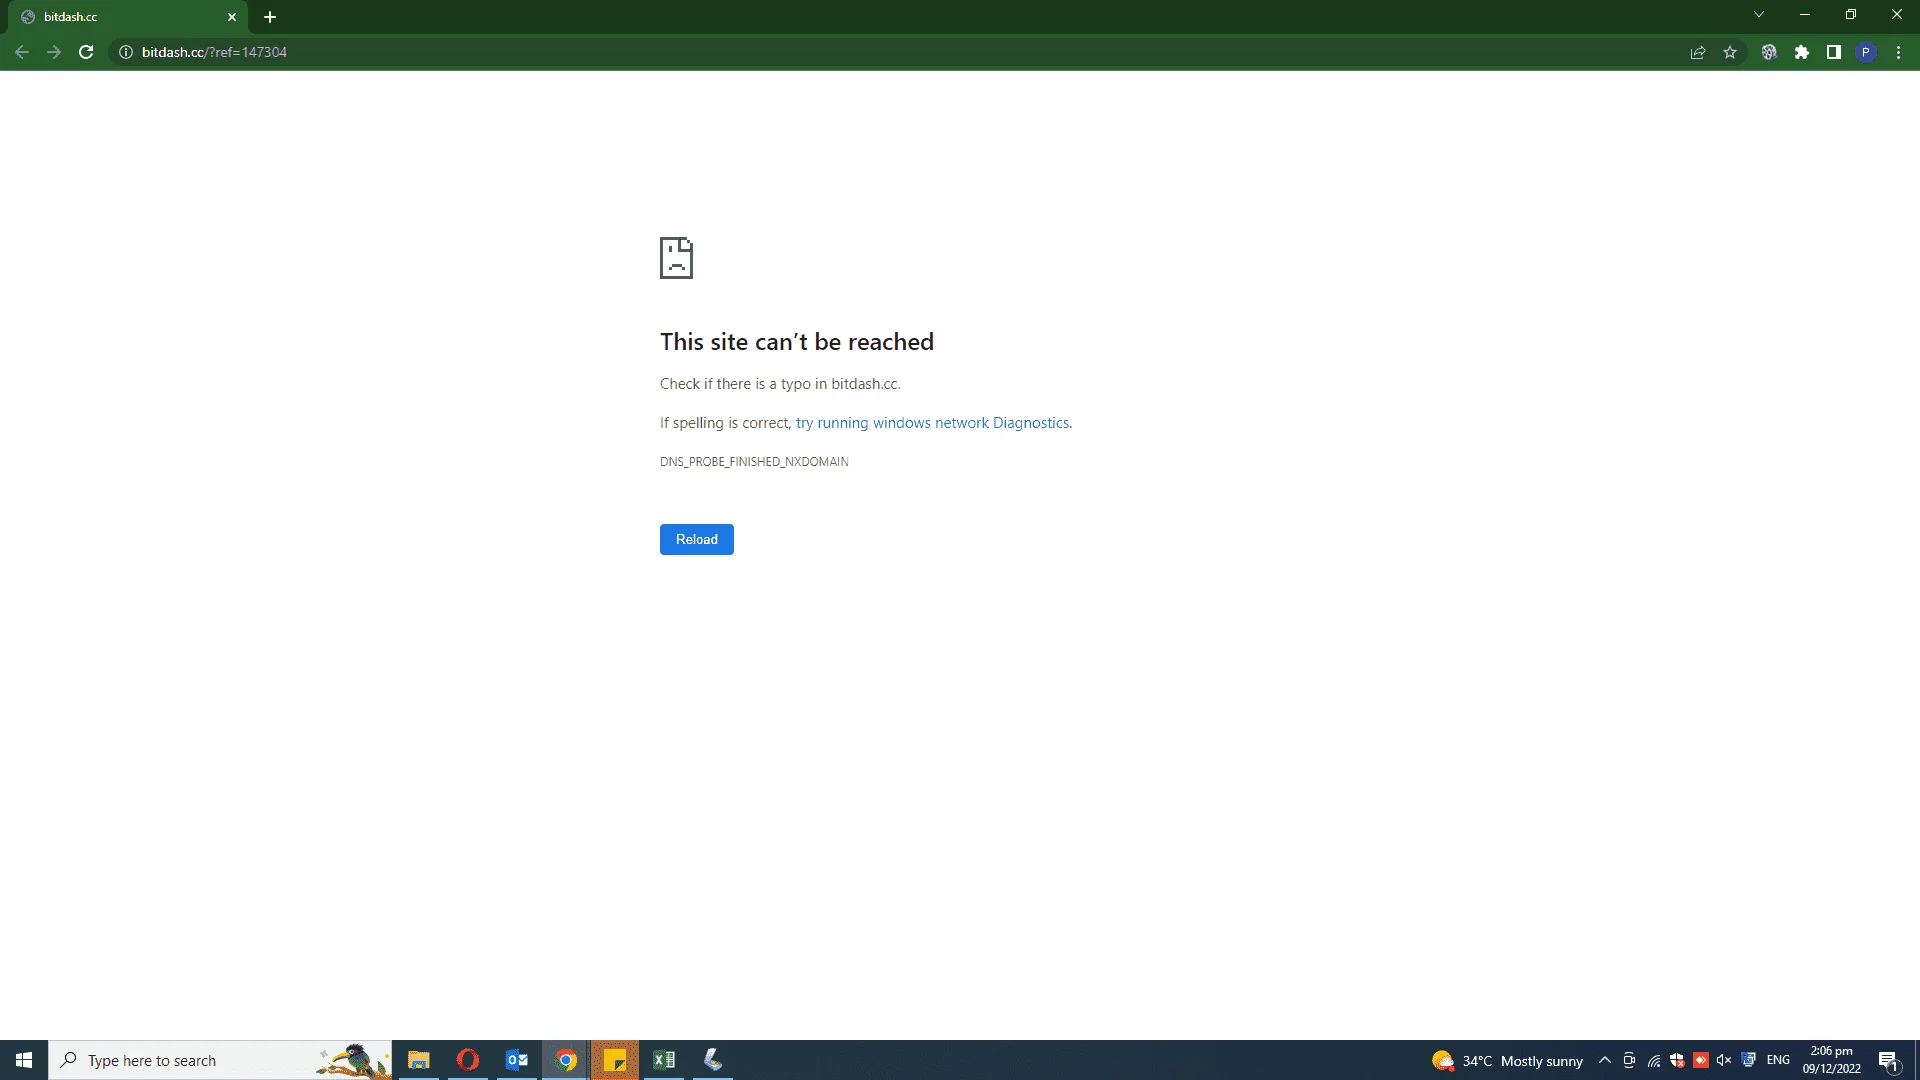Open Outlook from taskbar

point(517,1060)
